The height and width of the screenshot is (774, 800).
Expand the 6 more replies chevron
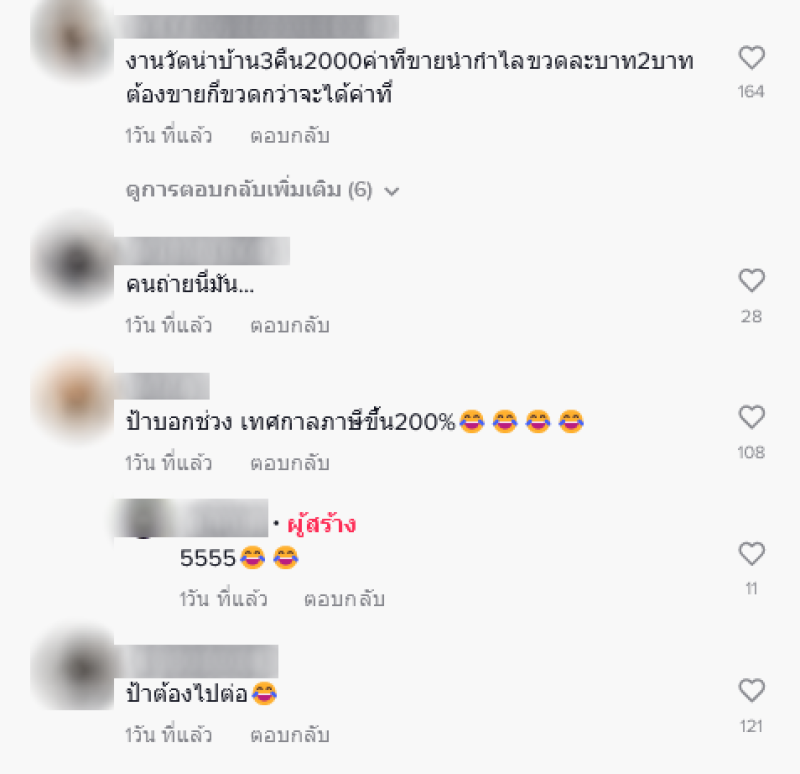coord(392,192)
